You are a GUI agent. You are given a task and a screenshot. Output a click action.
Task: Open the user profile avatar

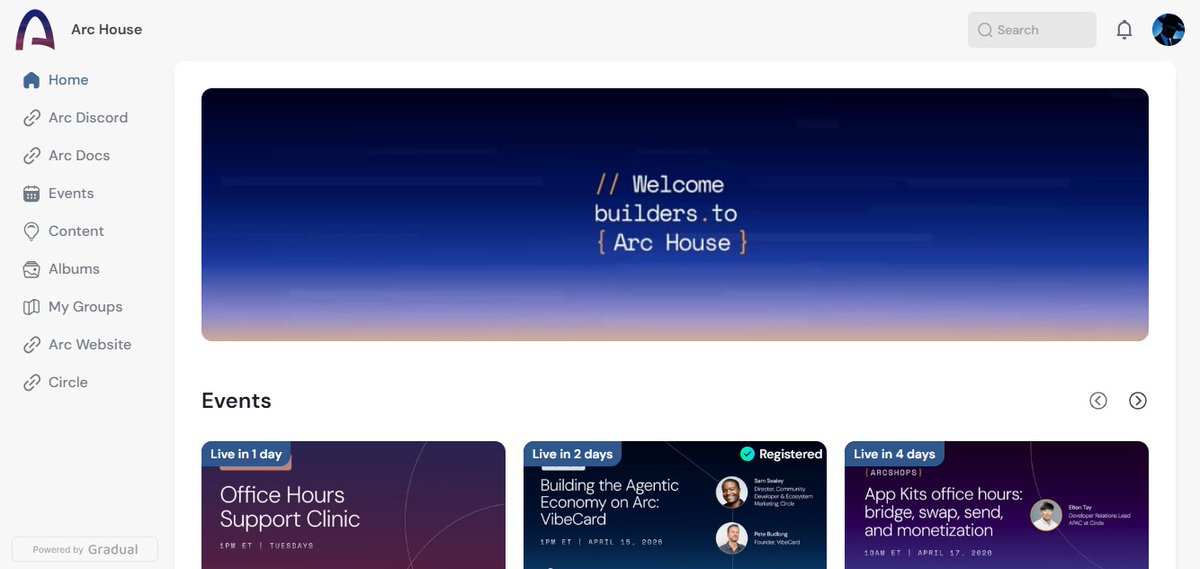[x=1168, y=30]
